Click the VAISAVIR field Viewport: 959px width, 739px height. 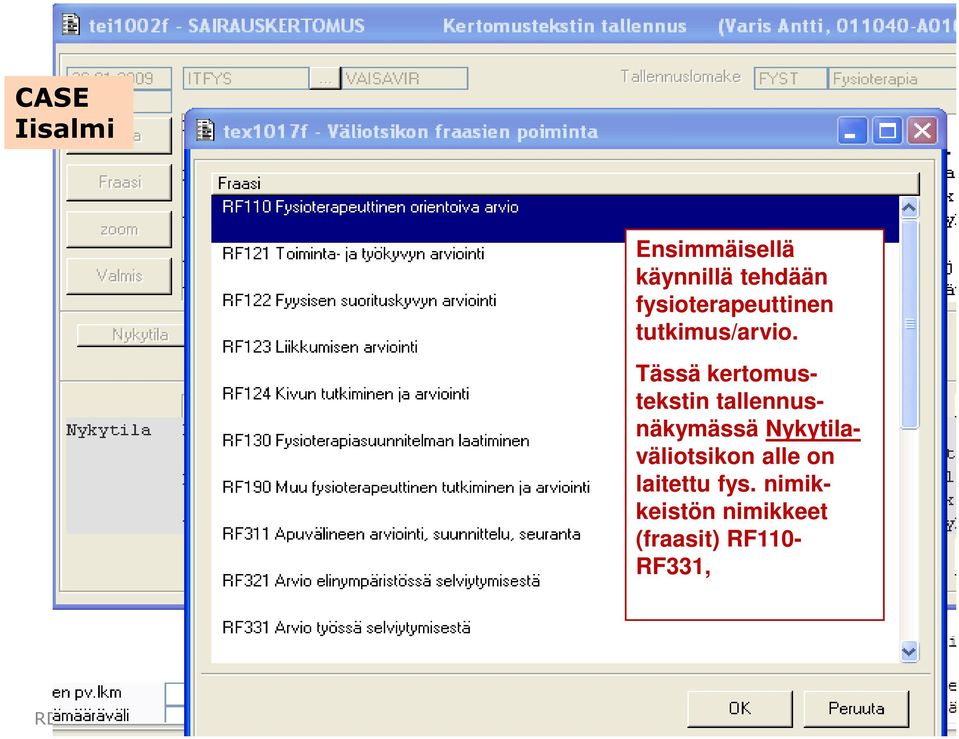[x=404, y=78]
